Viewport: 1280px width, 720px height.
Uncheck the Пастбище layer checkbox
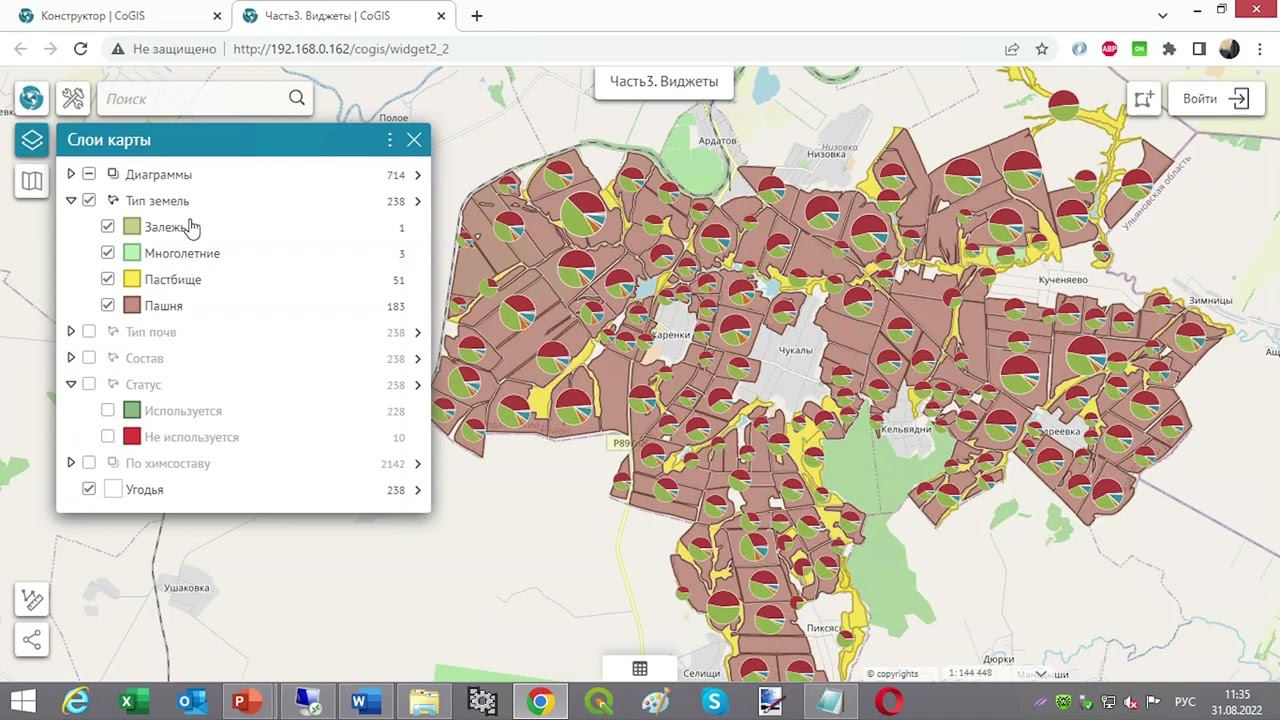coord(108,279)
